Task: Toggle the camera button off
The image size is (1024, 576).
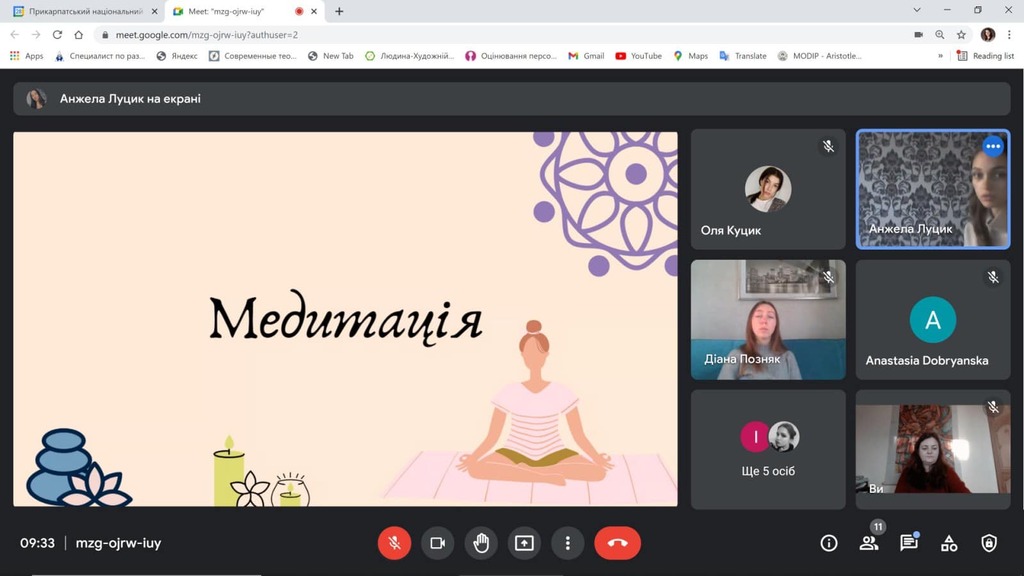Action: 437,543
